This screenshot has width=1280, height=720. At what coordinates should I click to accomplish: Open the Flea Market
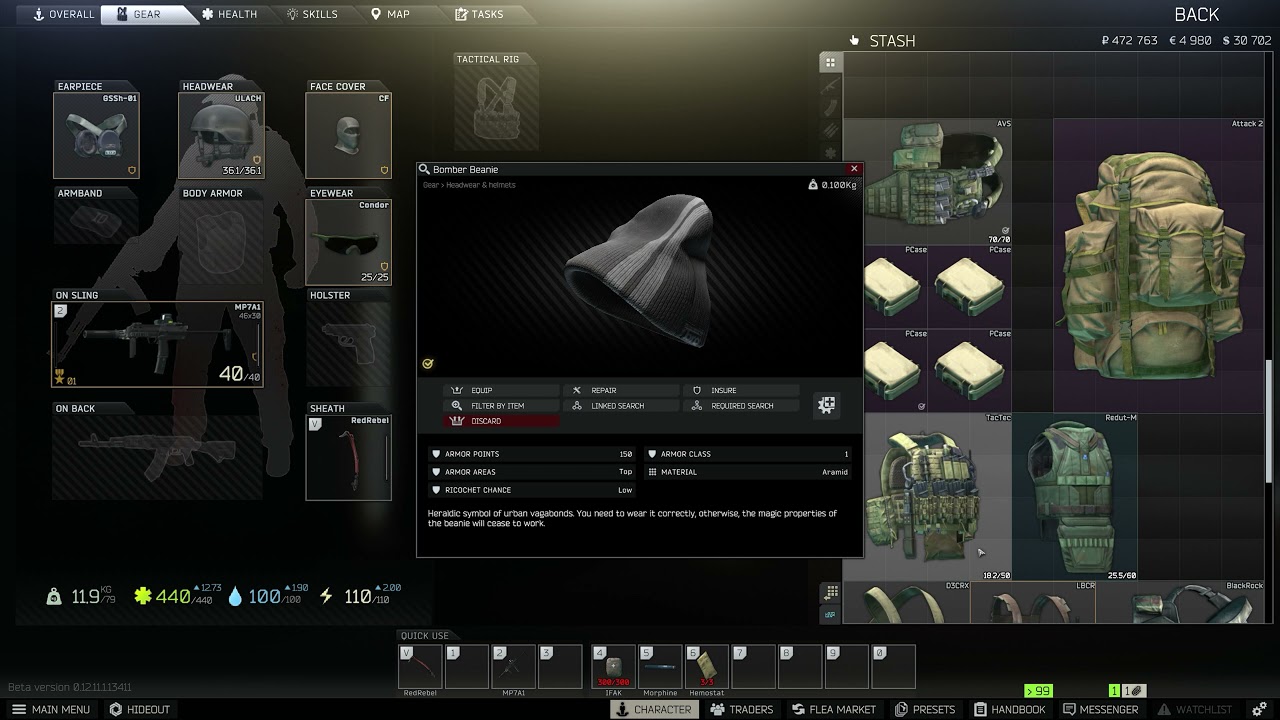833,709
